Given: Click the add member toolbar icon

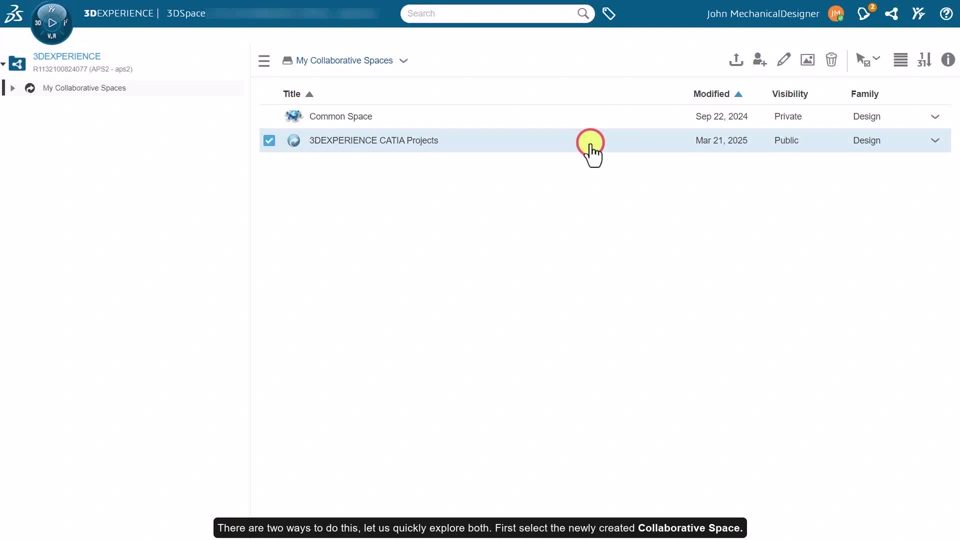Looking at the screenshot, I should pyautogui.click(x=760, y=59).
